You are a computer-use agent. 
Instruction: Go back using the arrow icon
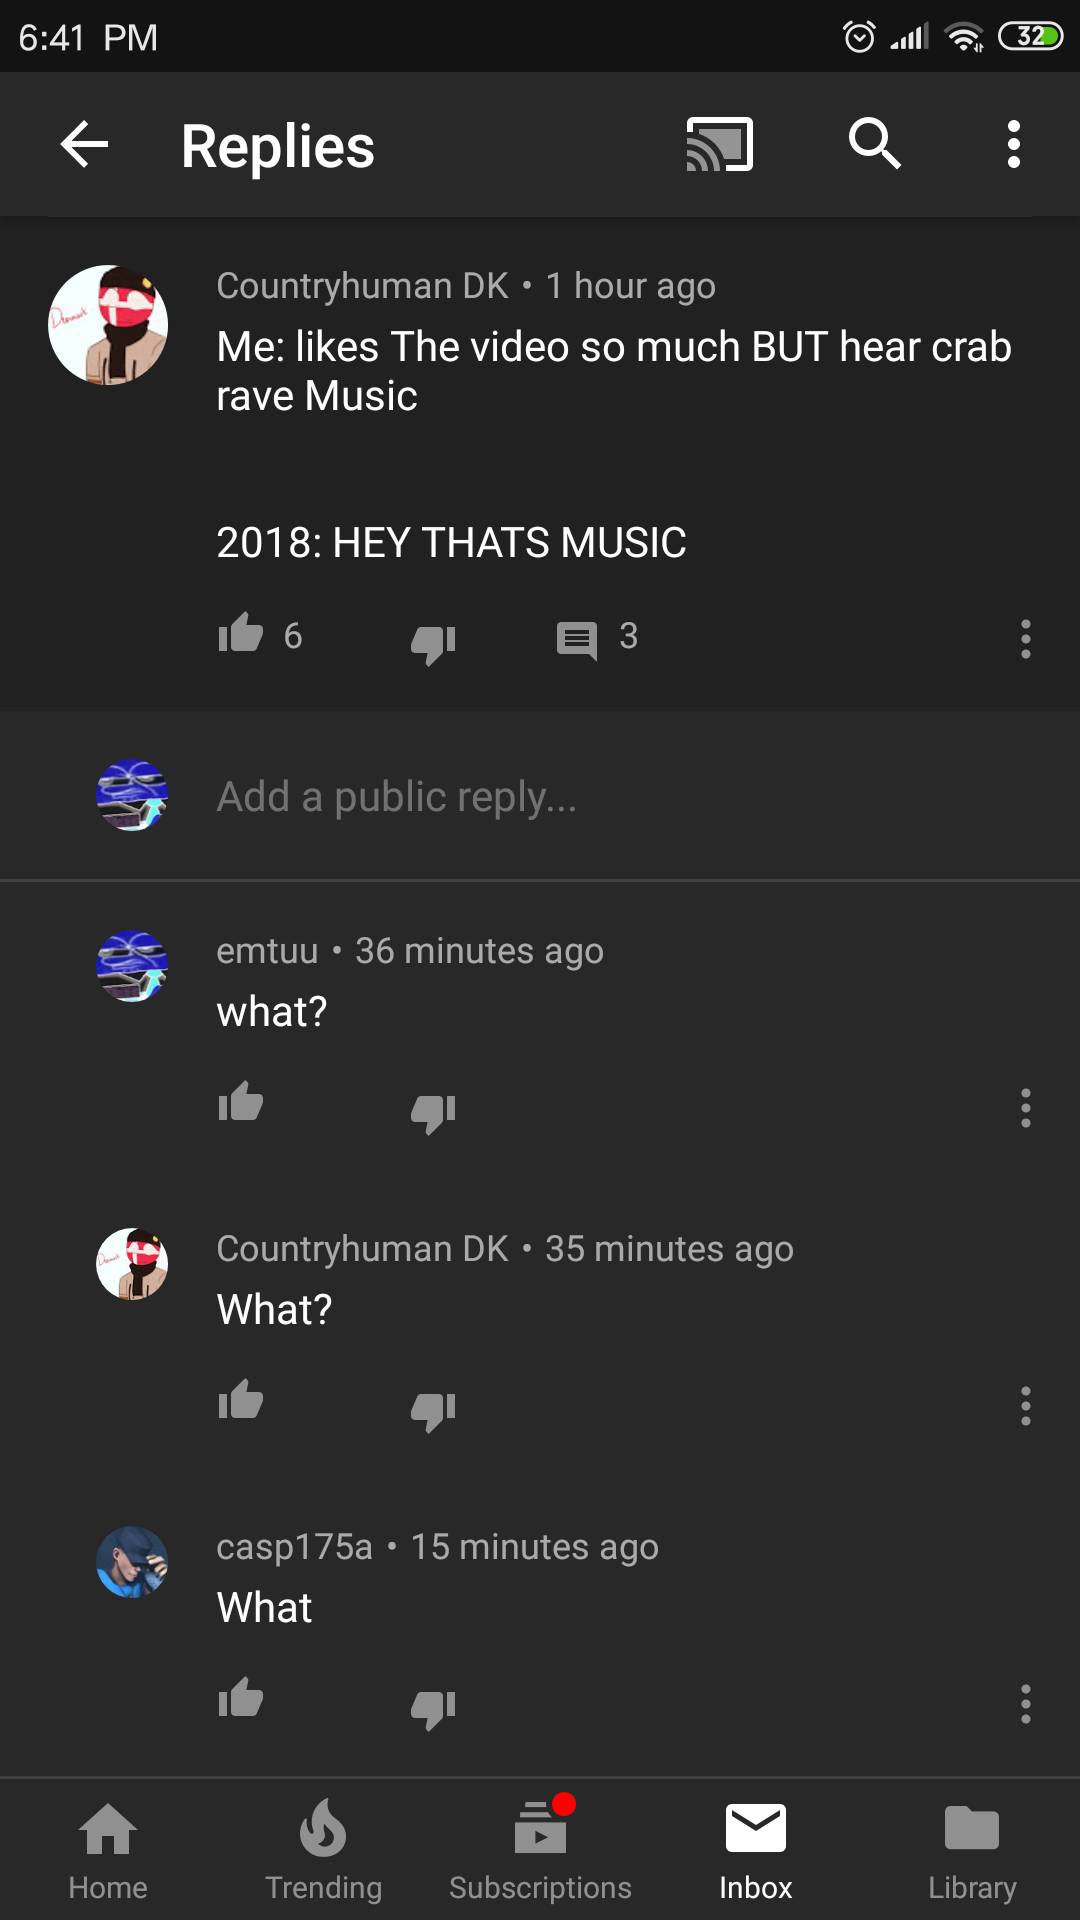[84, 145]
